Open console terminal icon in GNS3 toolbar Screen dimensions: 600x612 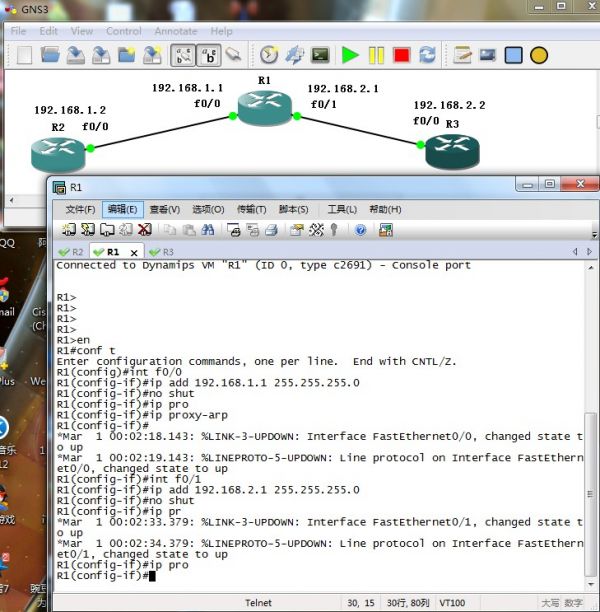click(x=320, y=55)
